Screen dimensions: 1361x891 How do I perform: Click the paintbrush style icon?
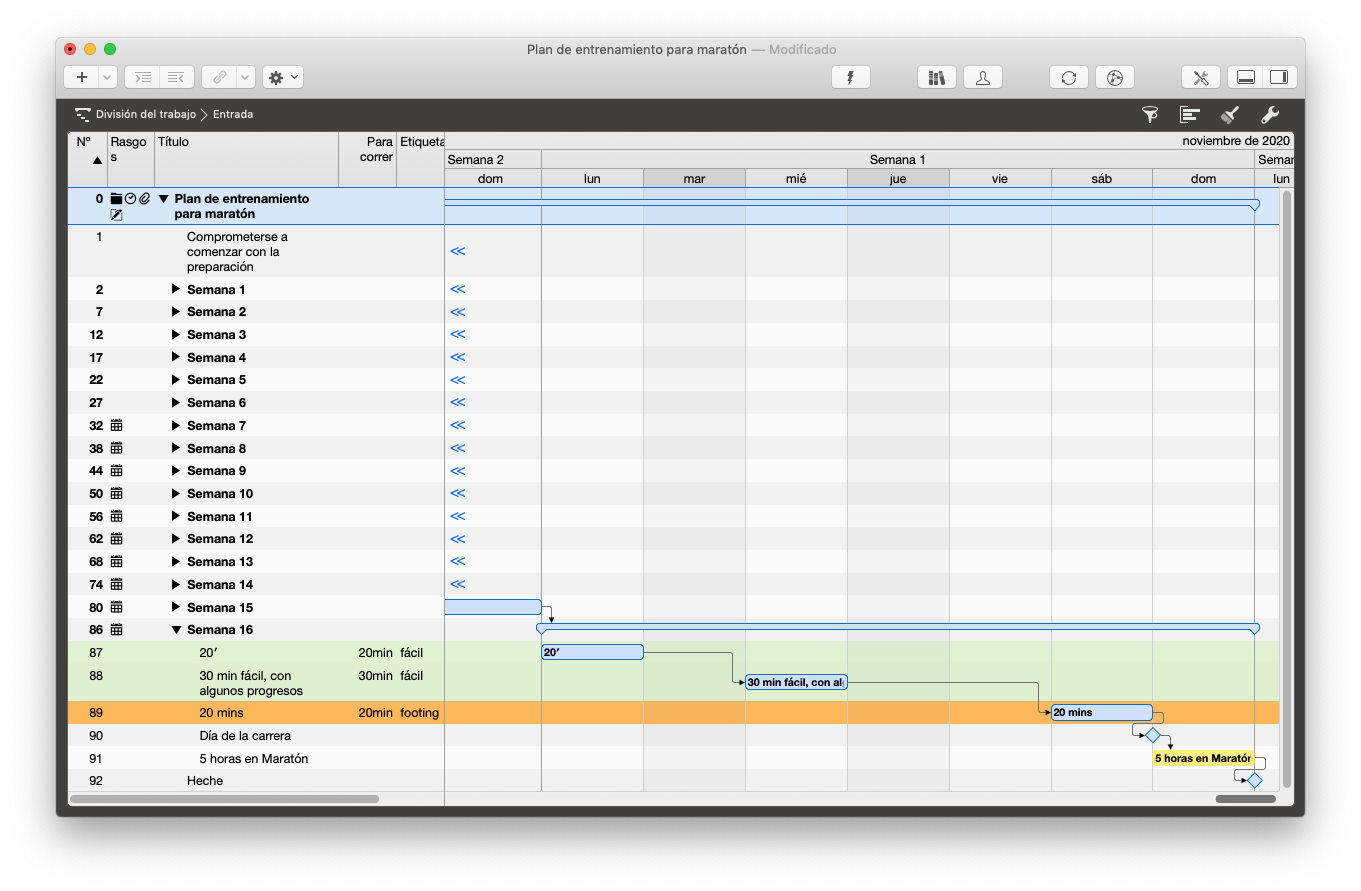(x=1230, y=115)
